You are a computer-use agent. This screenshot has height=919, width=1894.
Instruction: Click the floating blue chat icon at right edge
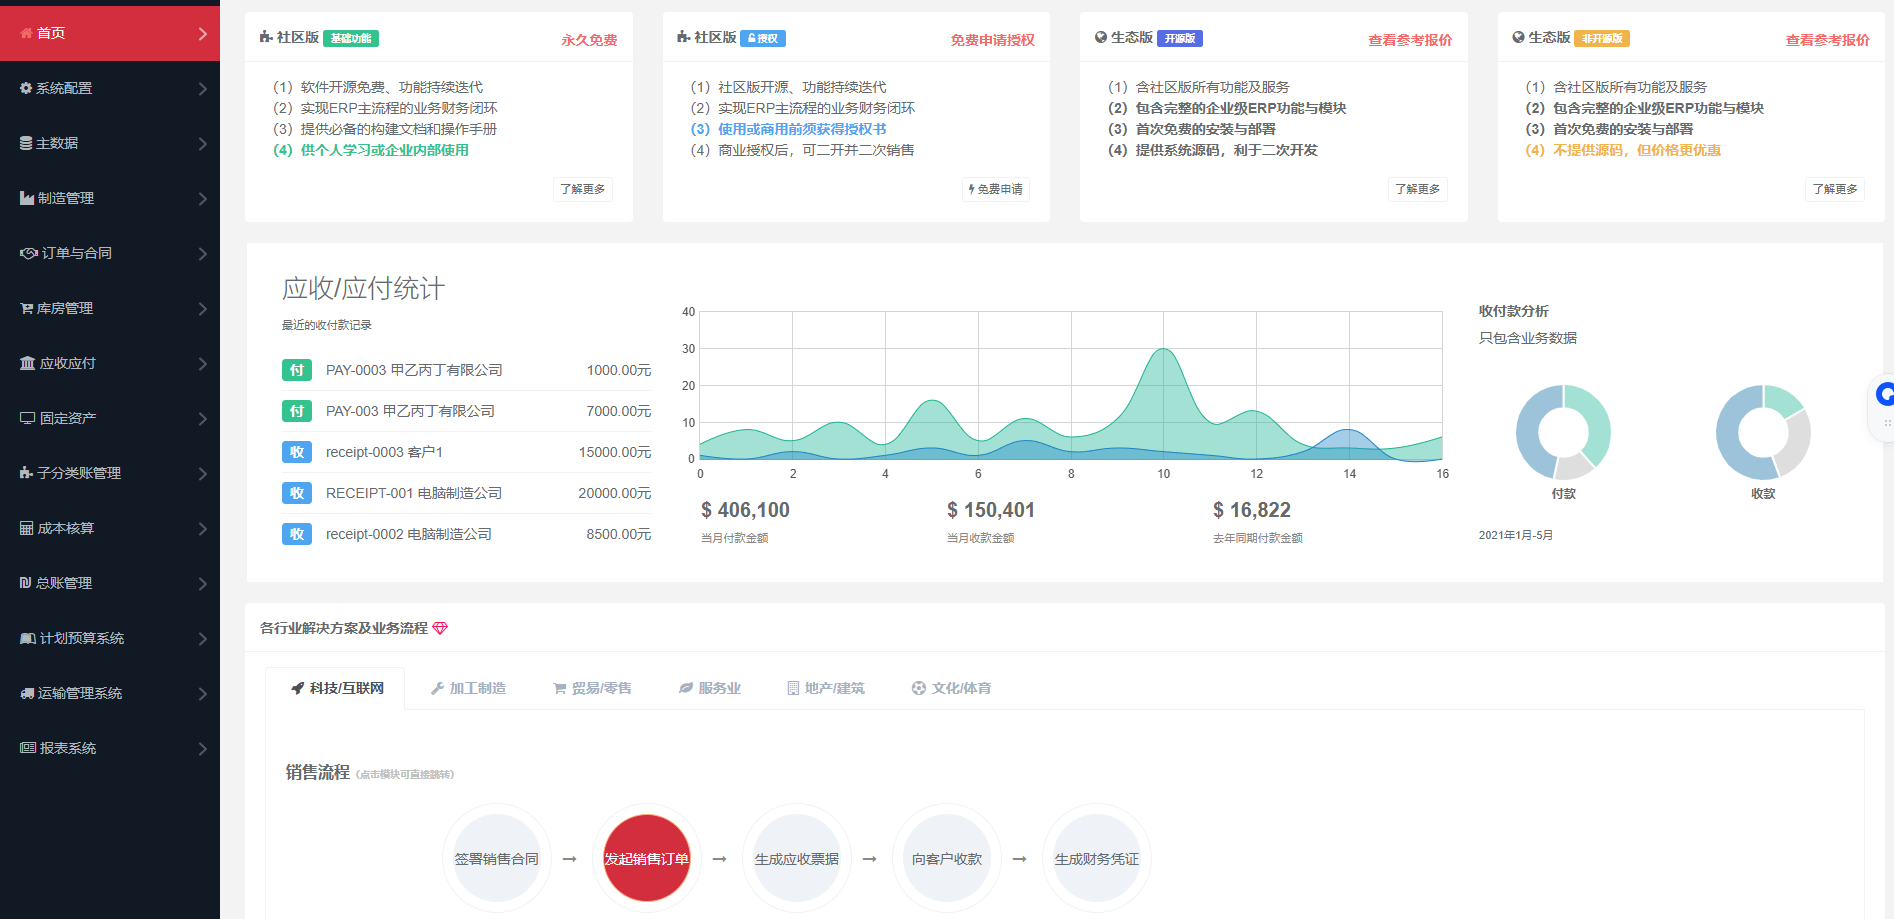[x=1884, y=395]
